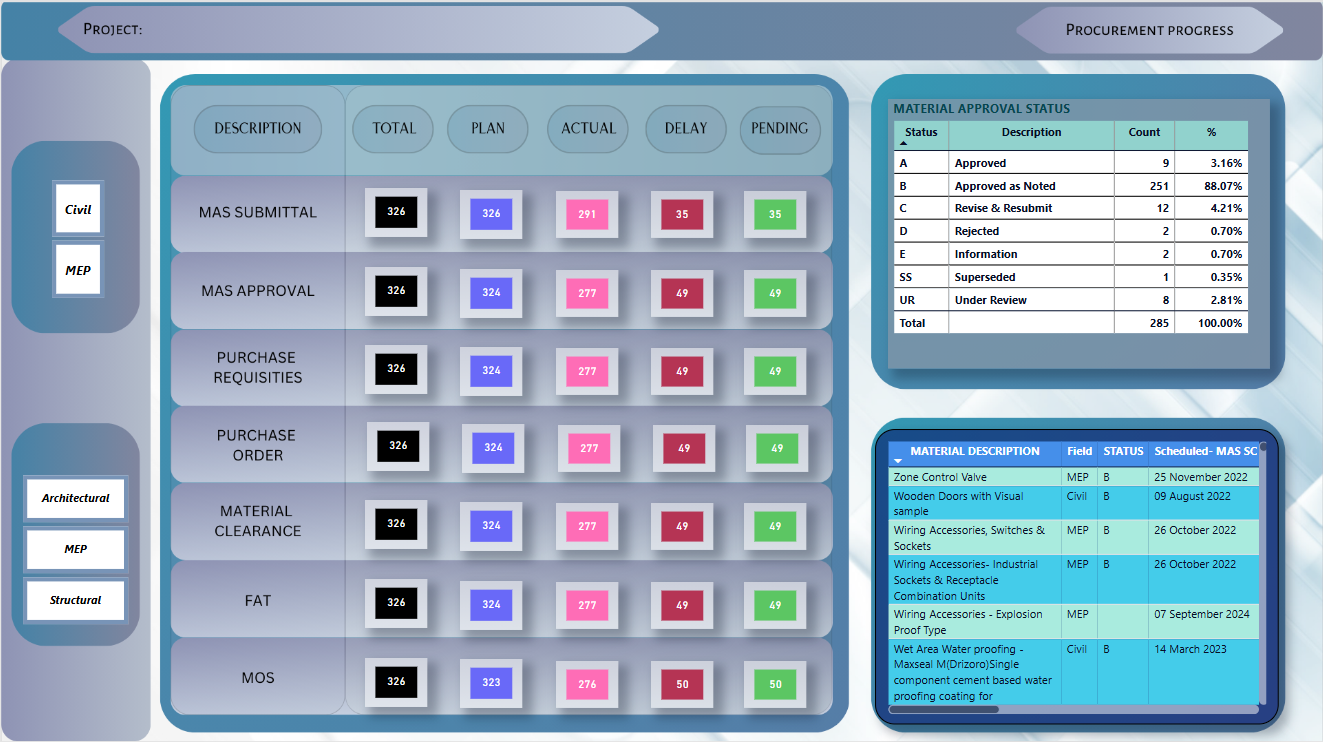Click MOS actual card 276

587,684
